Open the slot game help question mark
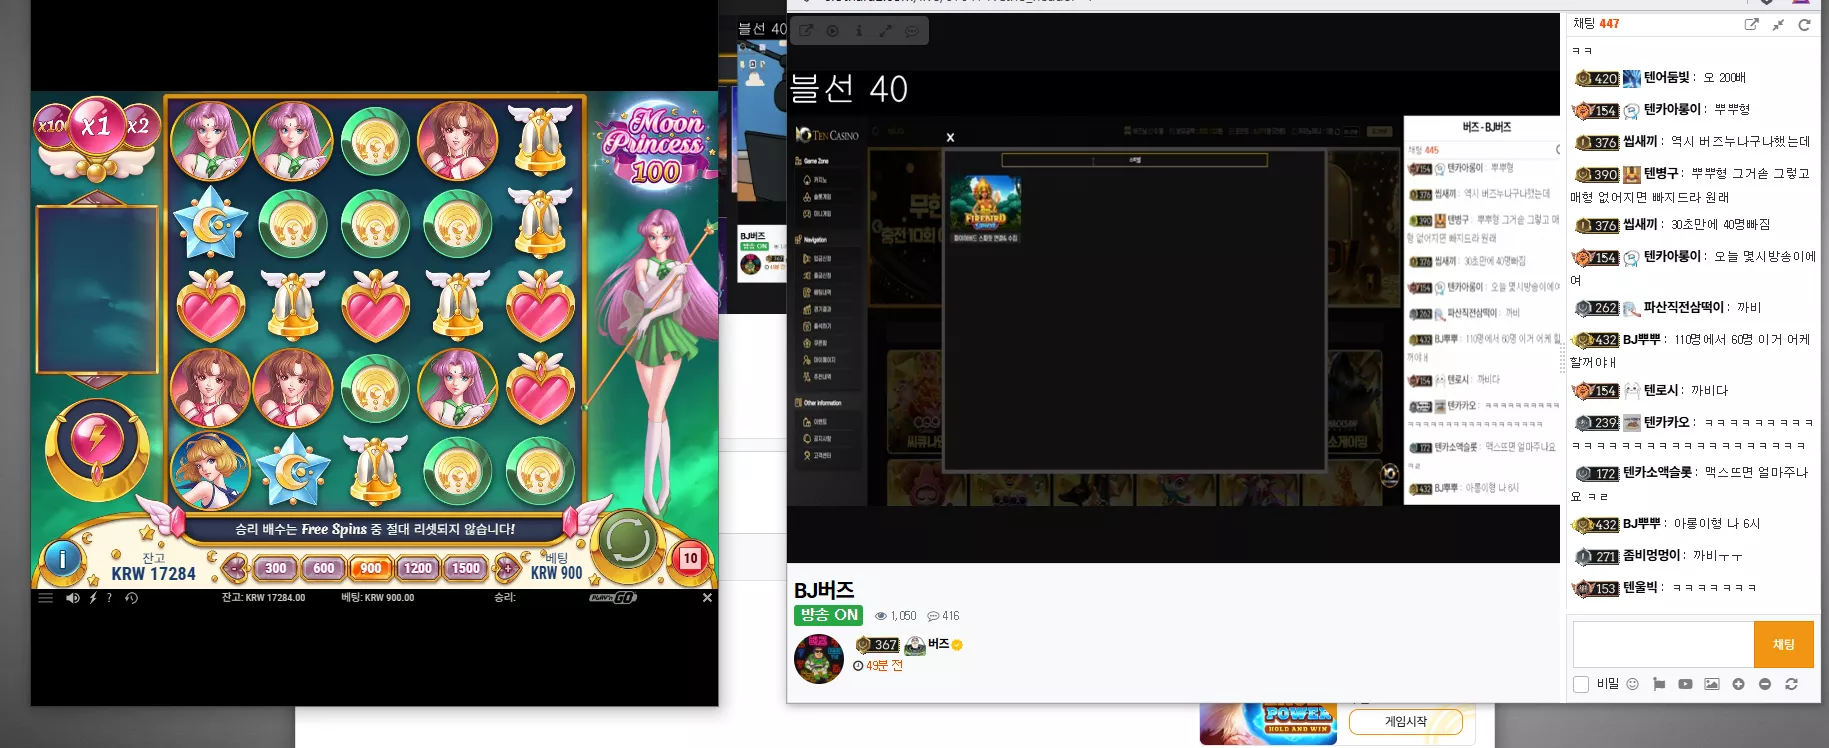Screen dimensions: 1829x748 click(109, 598)
